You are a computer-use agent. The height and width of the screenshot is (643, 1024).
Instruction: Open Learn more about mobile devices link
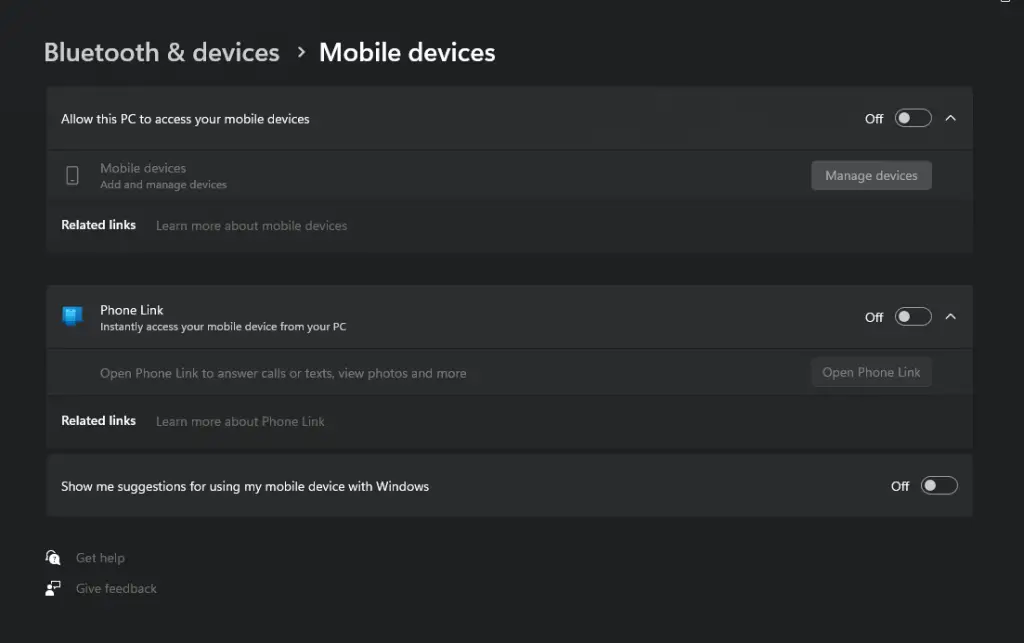(x=251, y=226)
